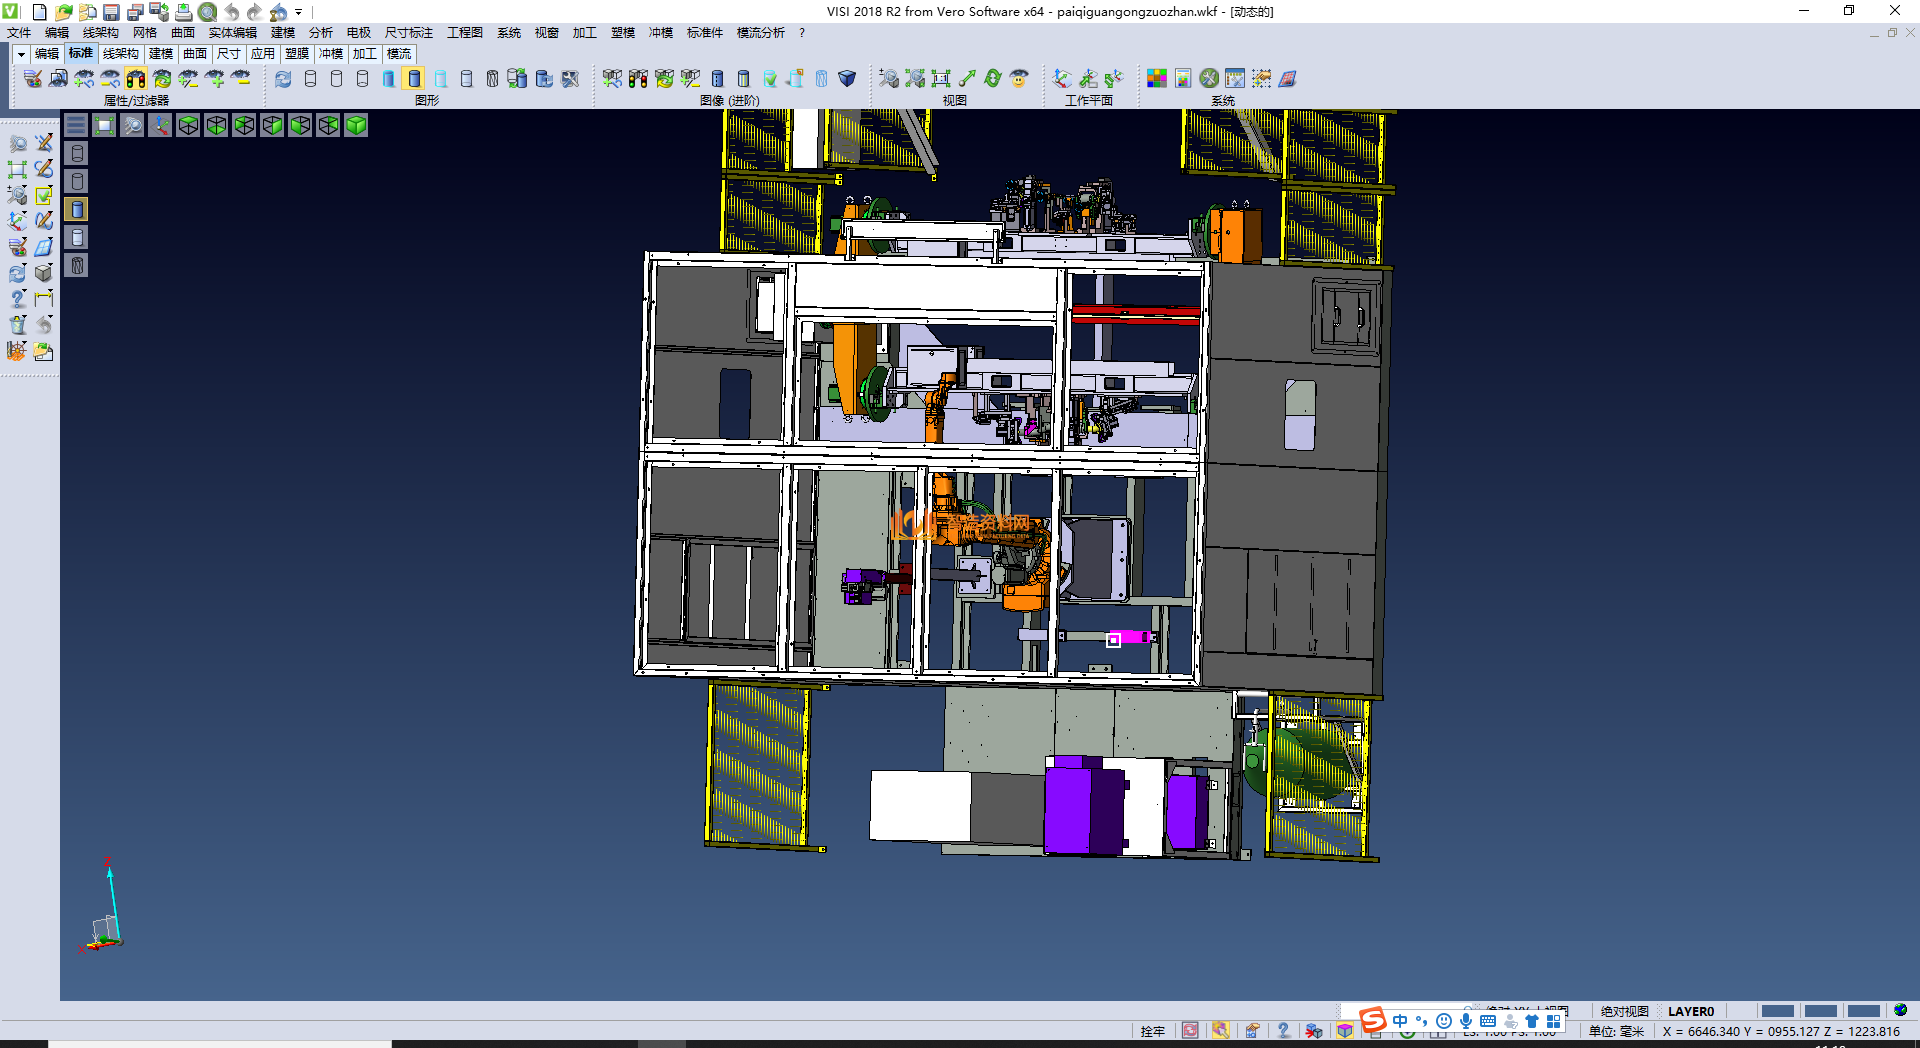The height and width of the screenshot is (1048, 1920).
Task: Open the 文件 menu
Action: click(x=19, y=33)
